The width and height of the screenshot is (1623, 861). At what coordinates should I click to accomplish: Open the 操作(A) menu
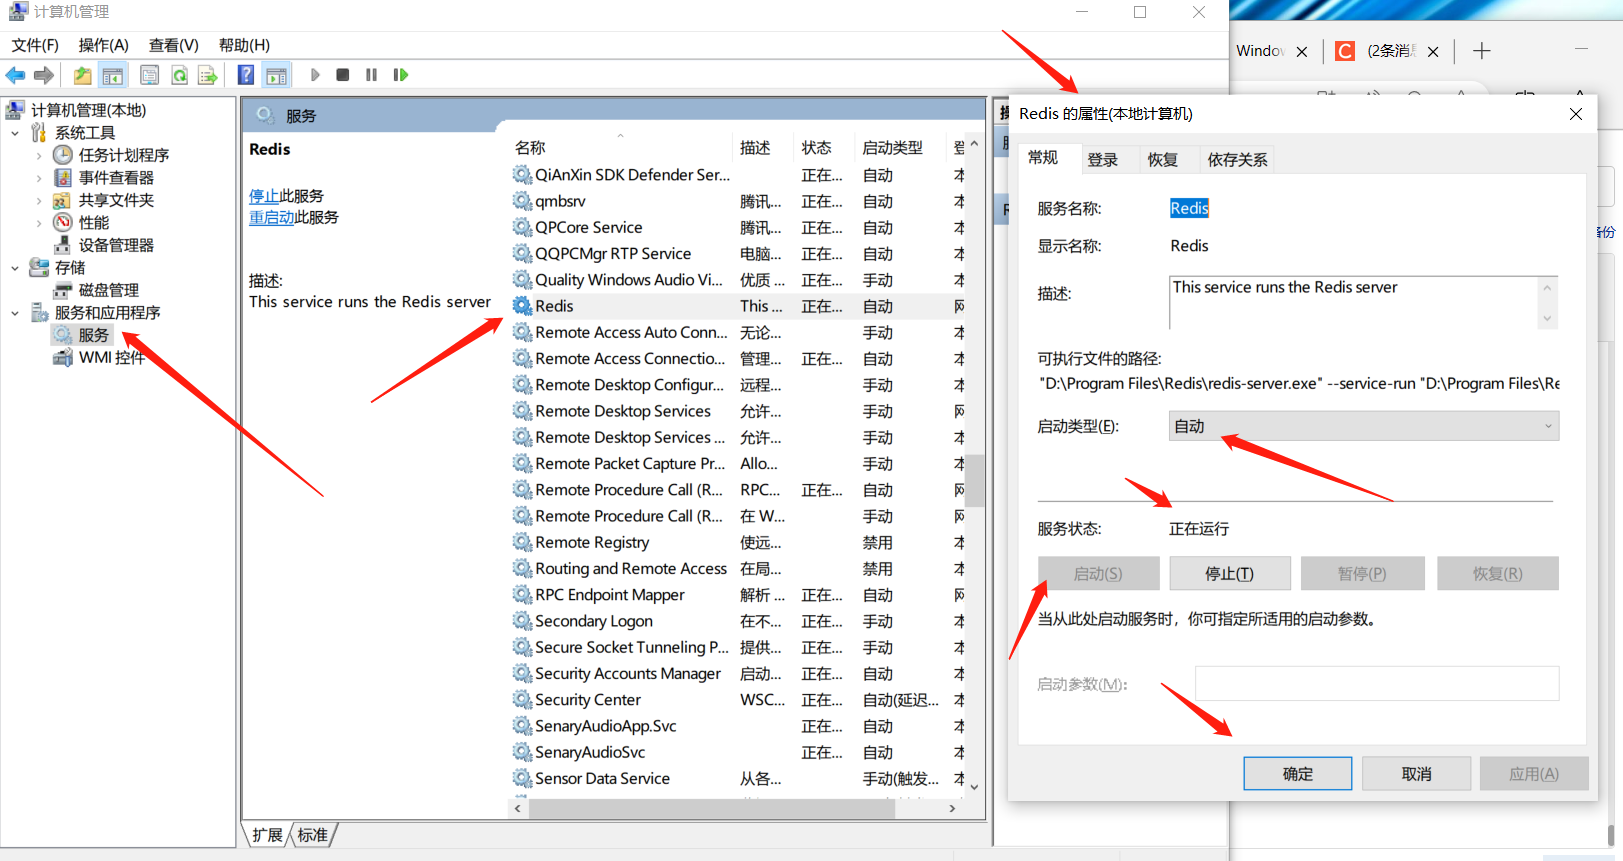[x=104, y=45]
